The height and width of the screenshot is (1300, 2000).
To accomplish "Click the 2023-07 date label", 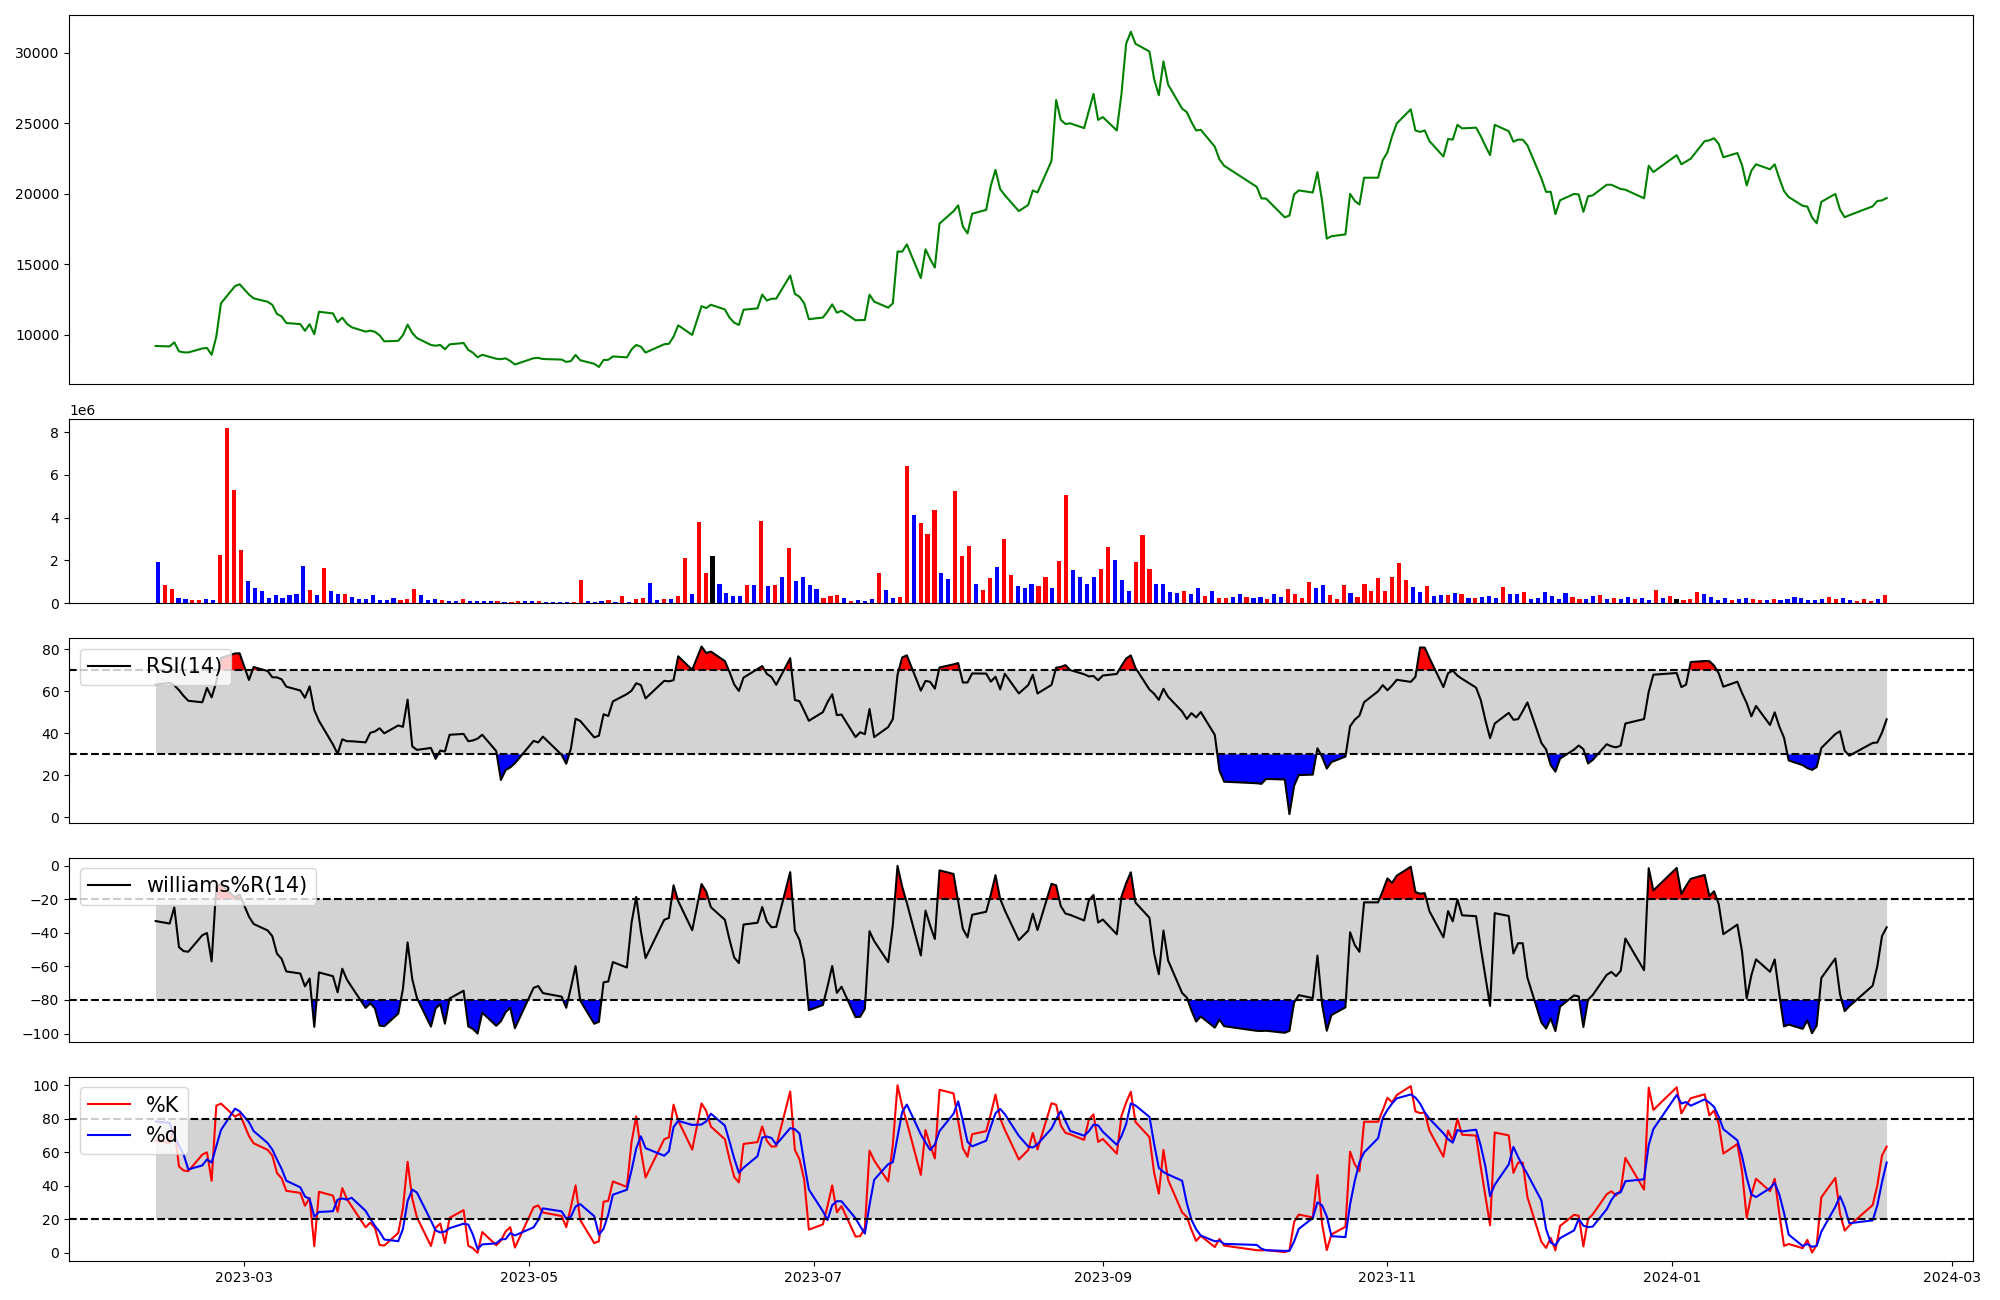I will click(813, 1276).
